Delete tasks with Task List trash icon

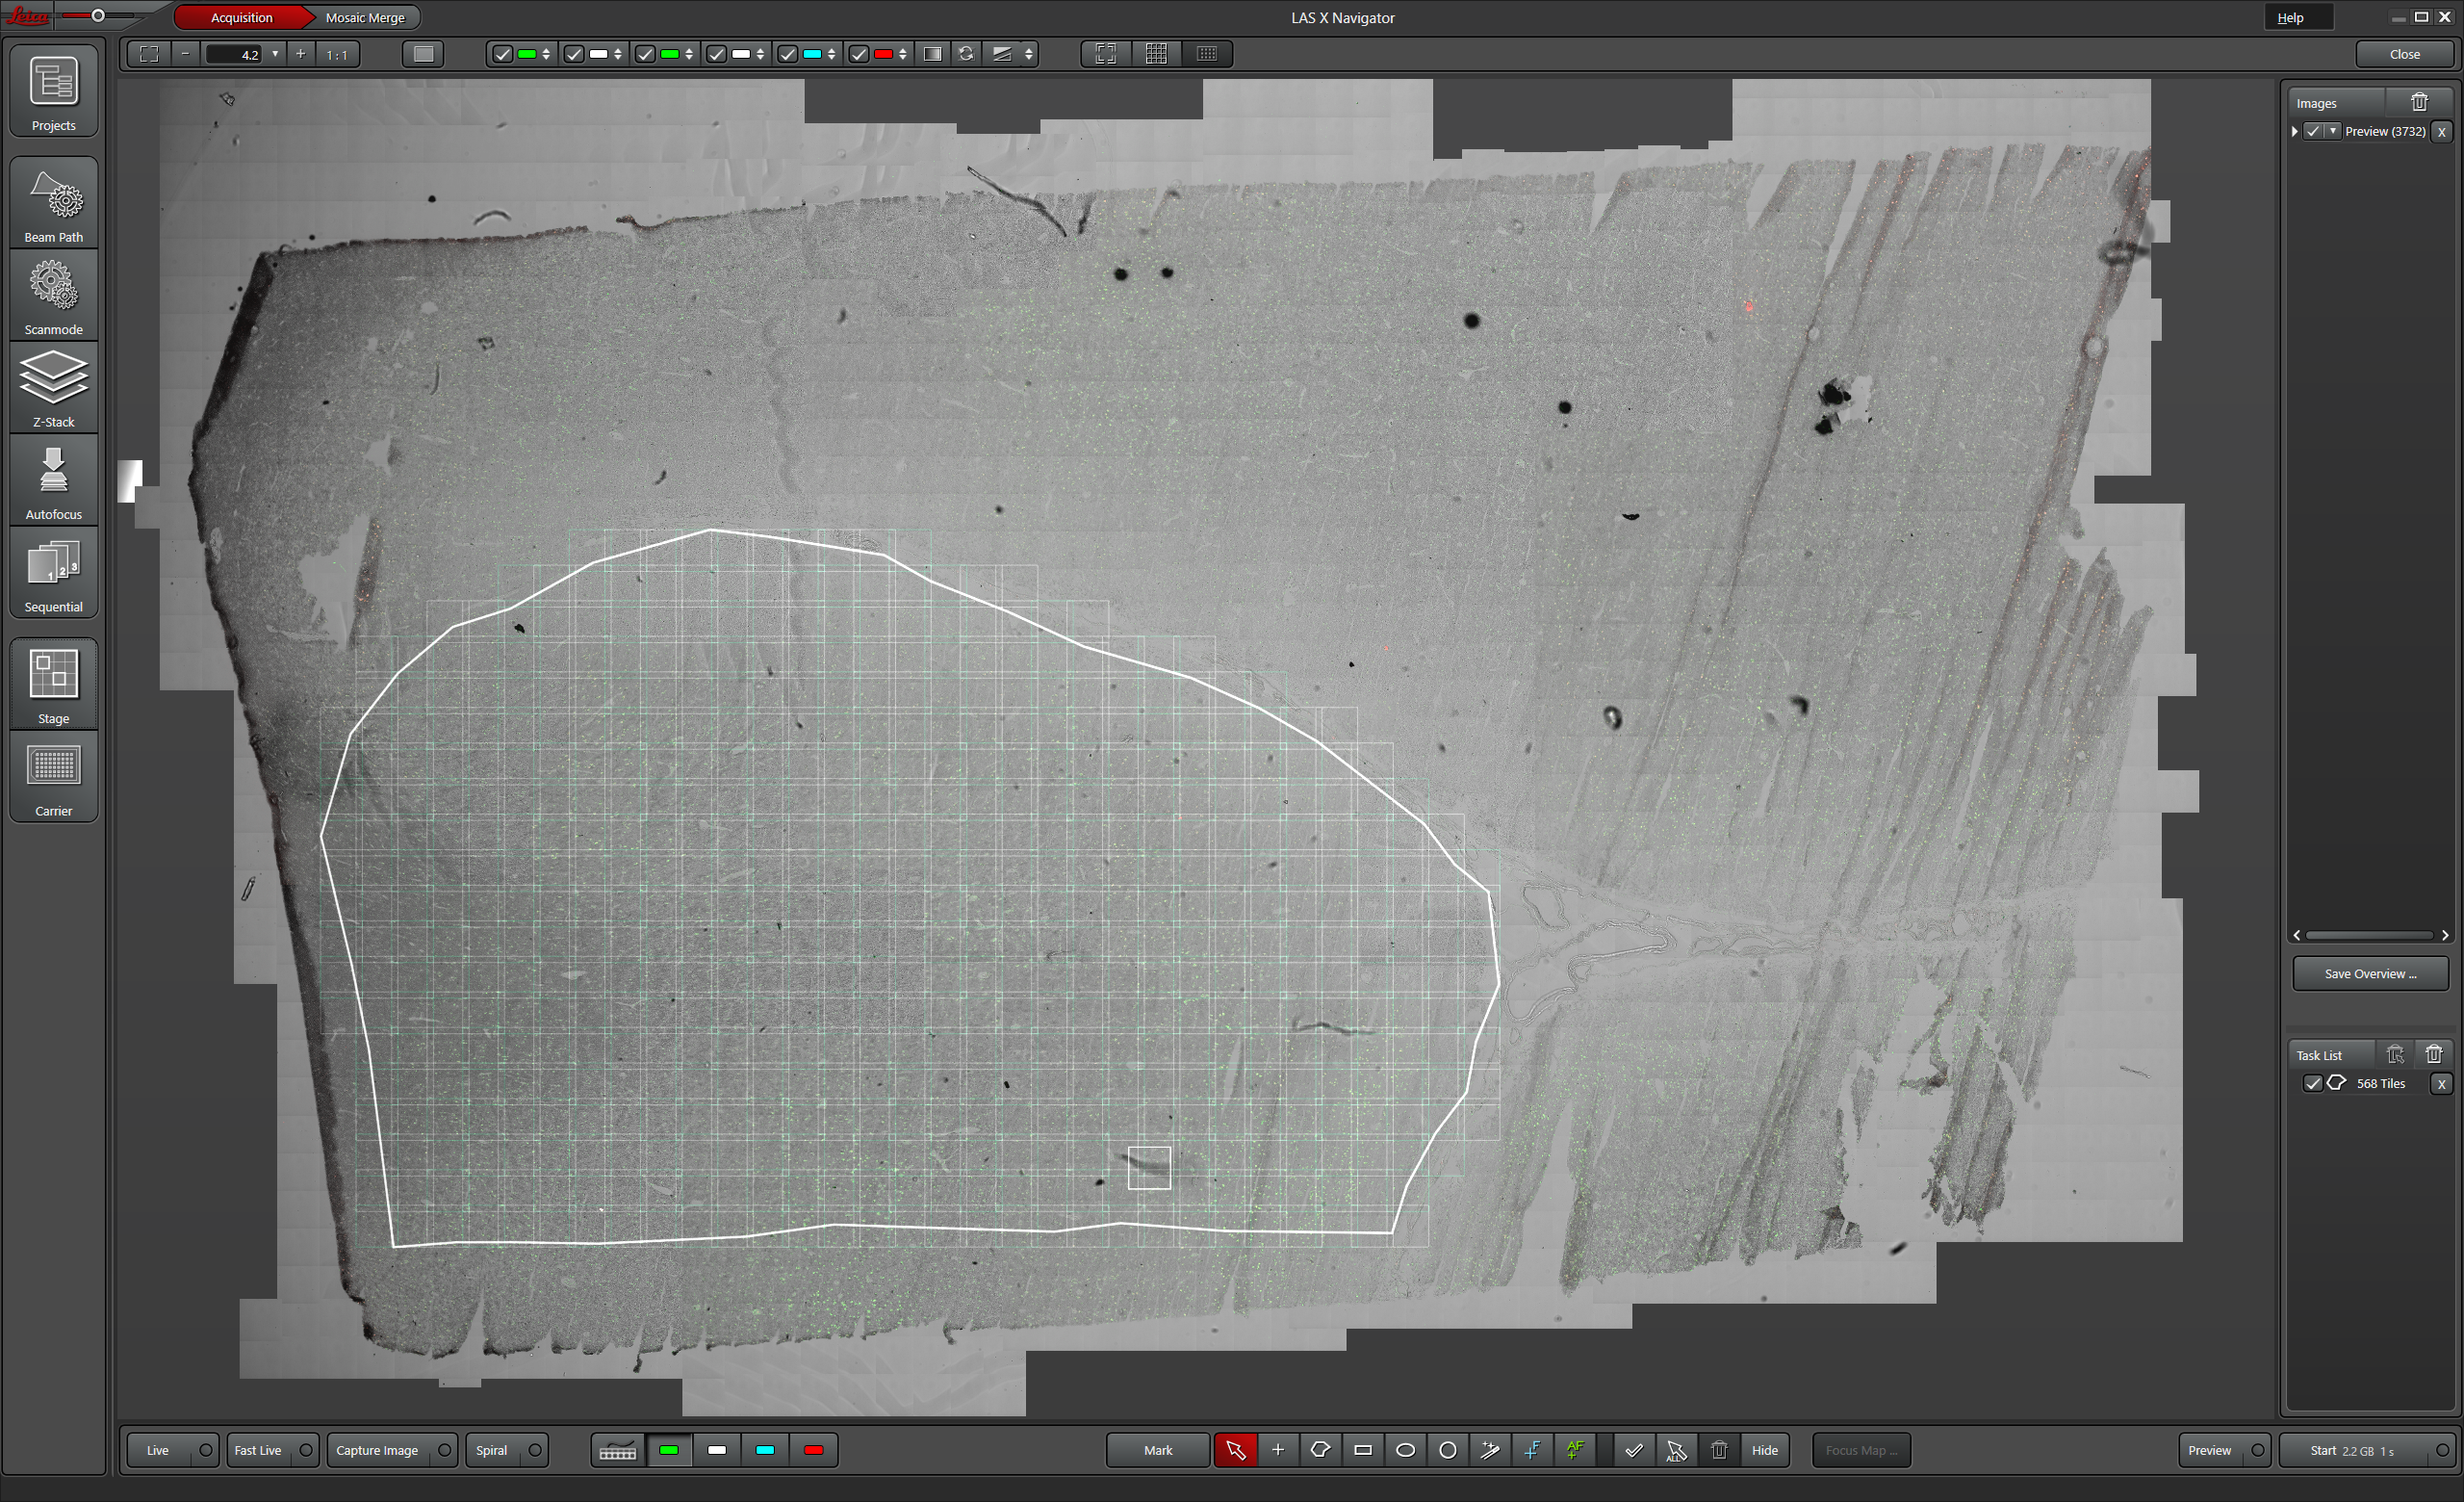tap(2433, 1054)
